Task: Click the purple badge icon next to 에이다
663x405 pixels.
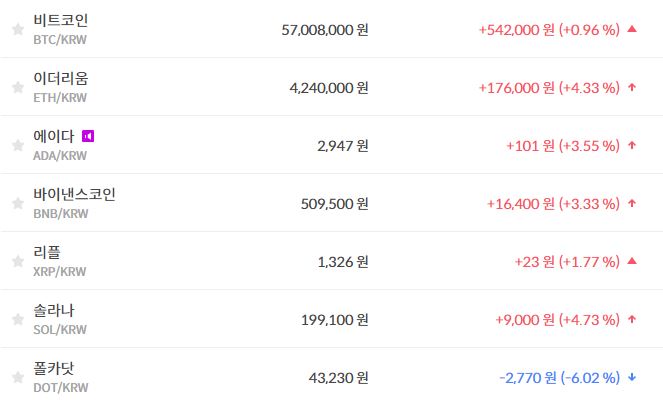Action: pos(88,136)
